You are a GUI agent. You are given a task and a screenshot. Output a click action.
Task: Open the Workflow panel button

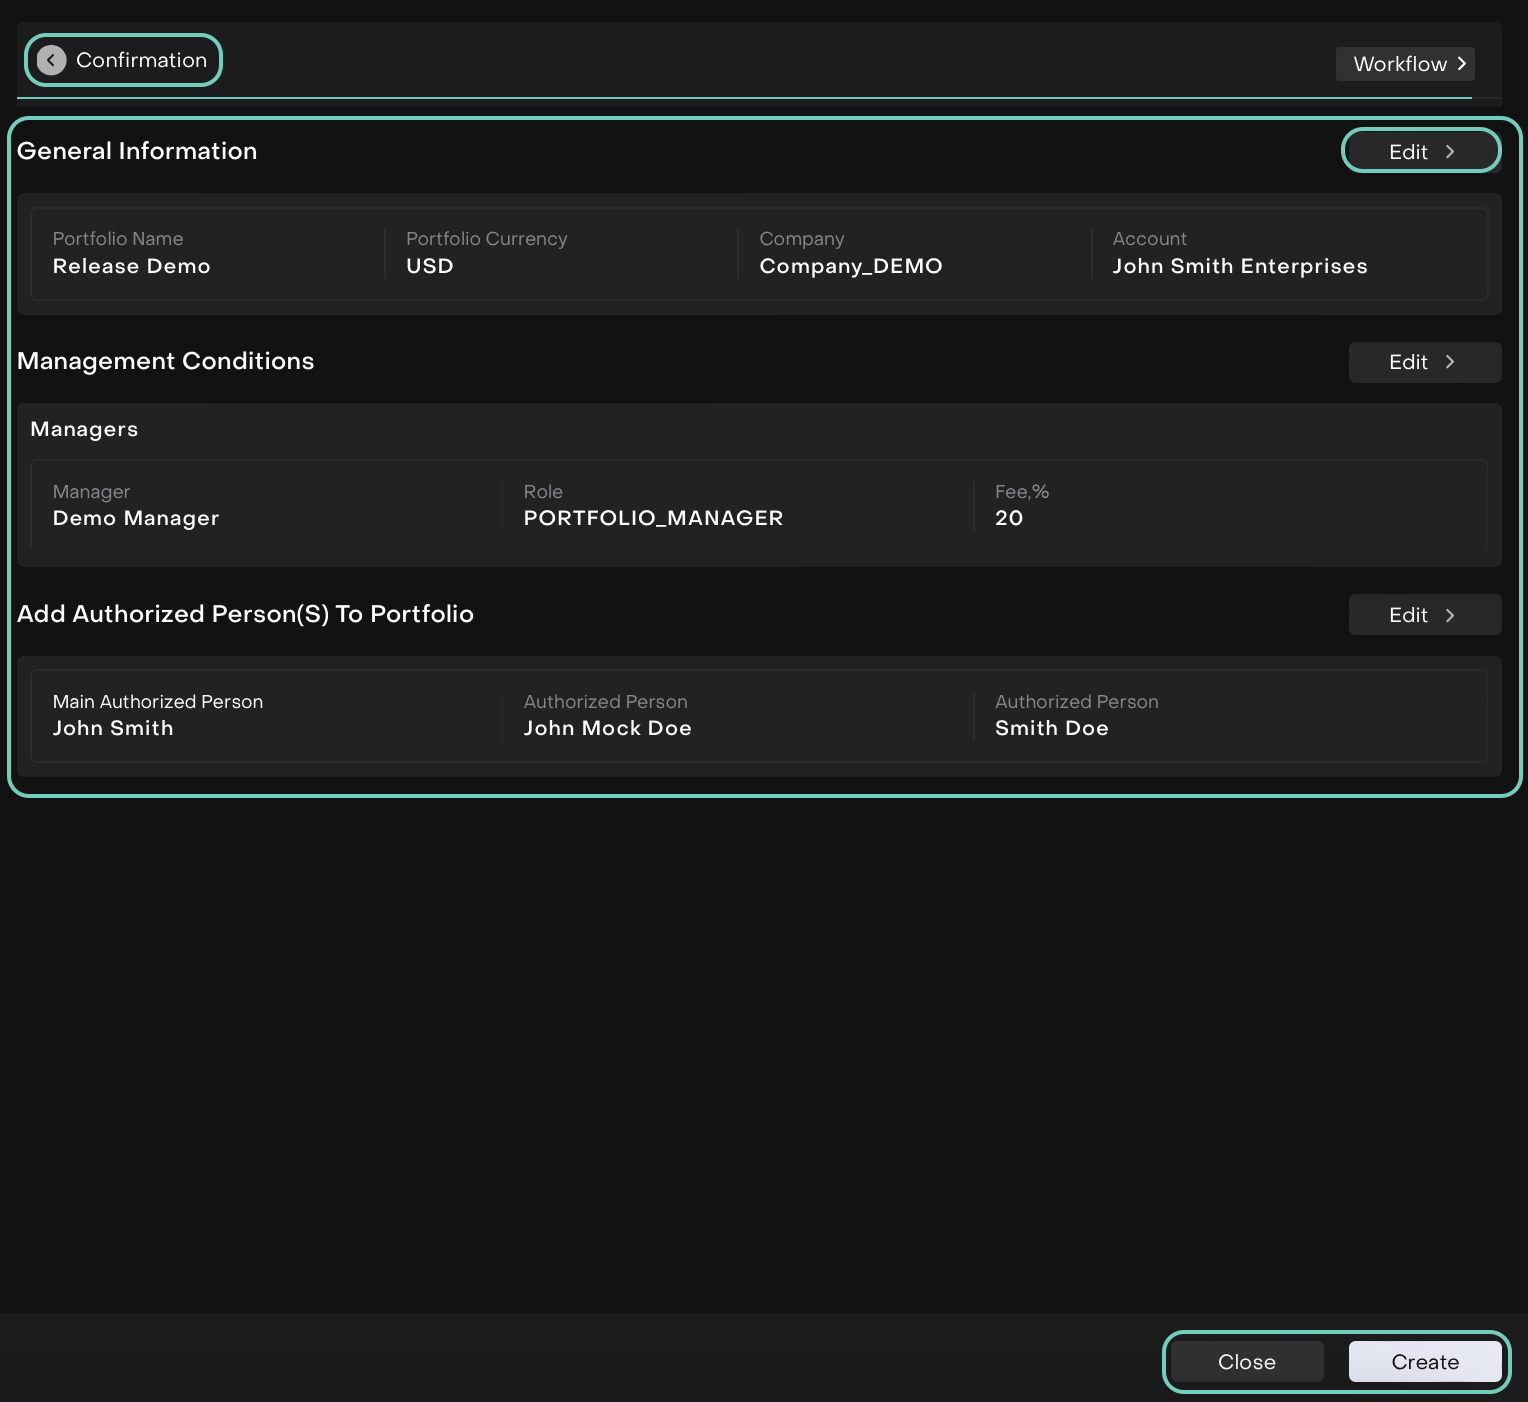(1405, 64)
